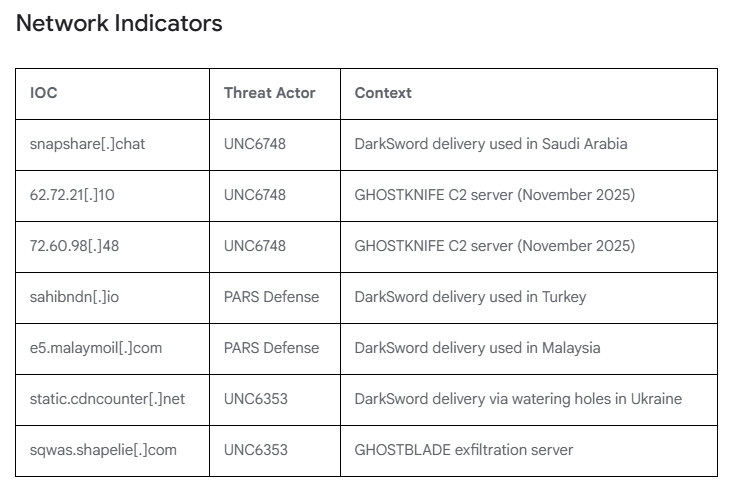
Task: Click PARS Defense in the sahibndn row
Action: [271, 297]
